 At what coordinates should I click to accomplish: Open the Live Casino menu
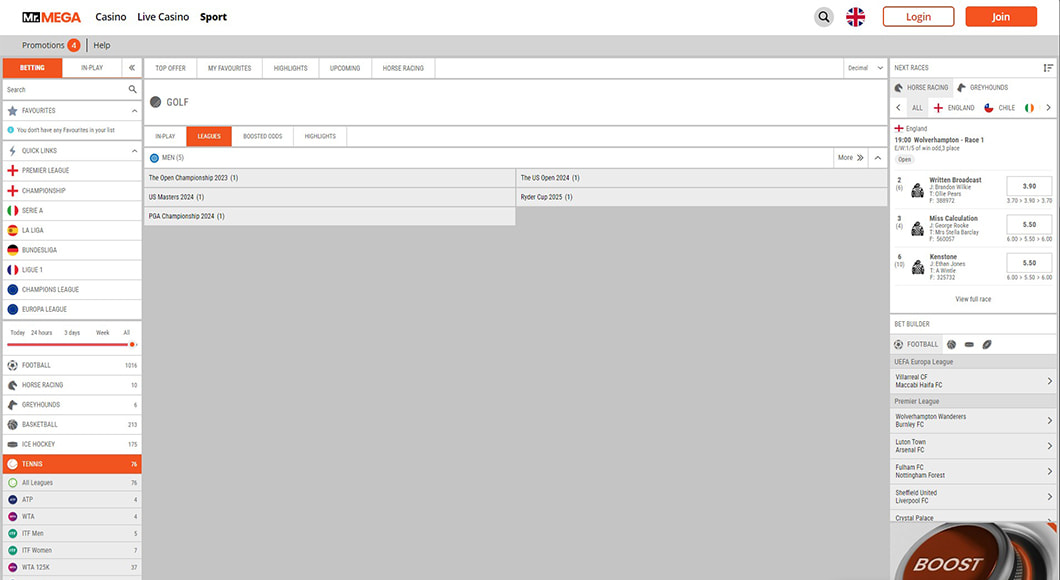(163, 17)
